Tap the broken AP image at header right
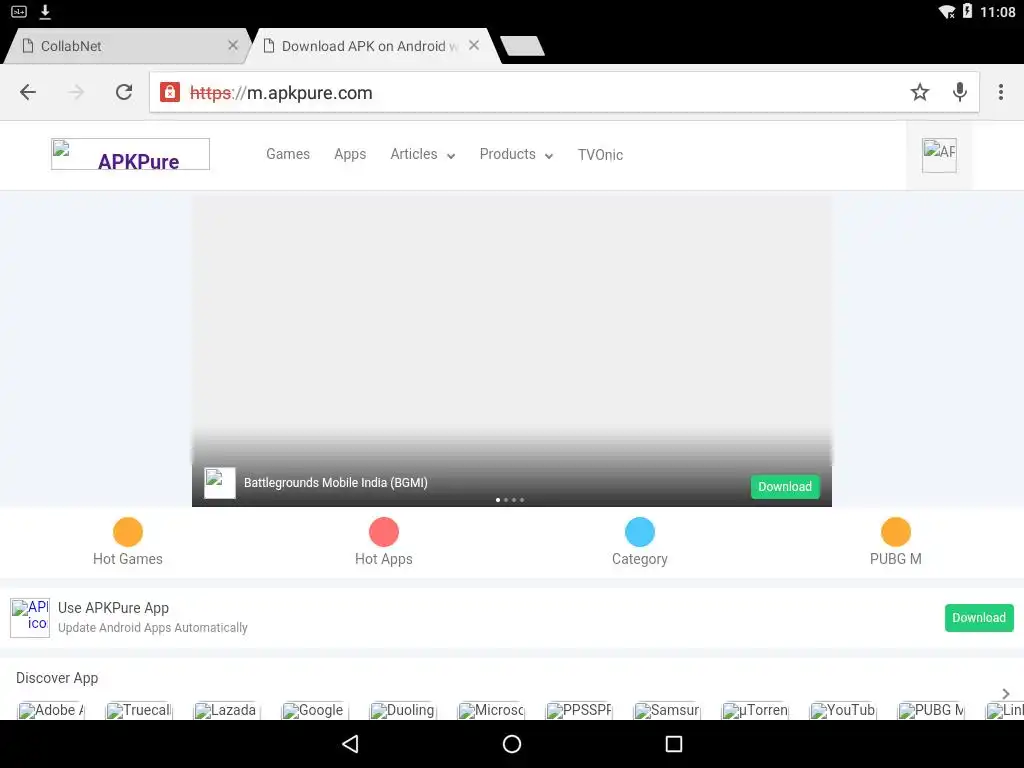1024x768 pixels. 939,155
